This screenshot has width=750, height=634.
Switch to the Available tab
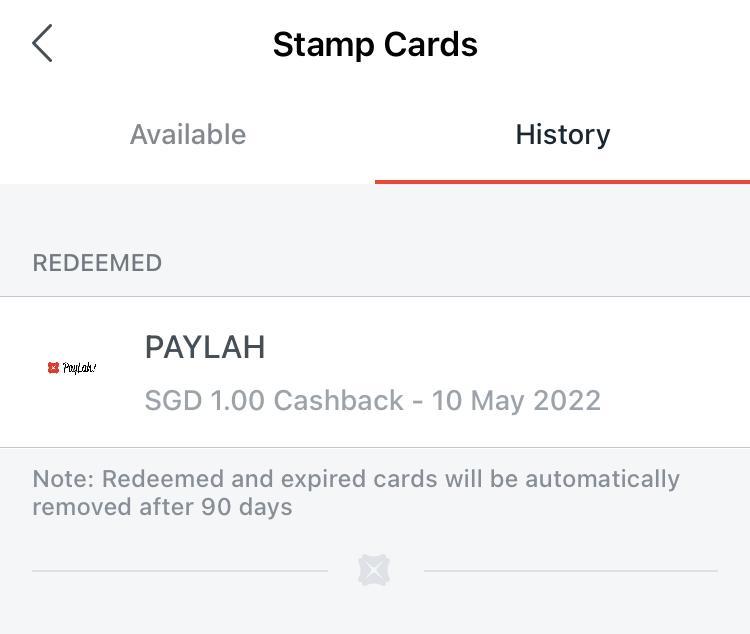(188, 134)
